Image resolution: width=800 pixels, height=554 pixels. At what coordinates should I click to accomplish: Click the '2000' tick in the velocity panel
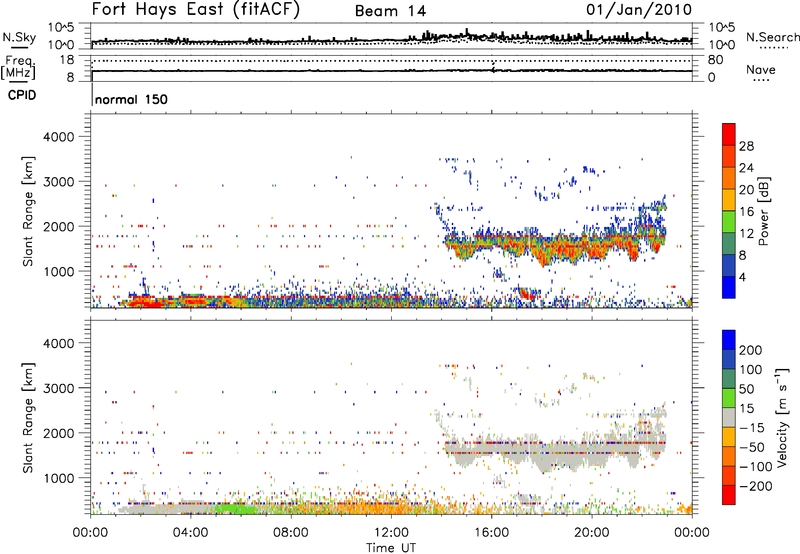click(58, 433)
